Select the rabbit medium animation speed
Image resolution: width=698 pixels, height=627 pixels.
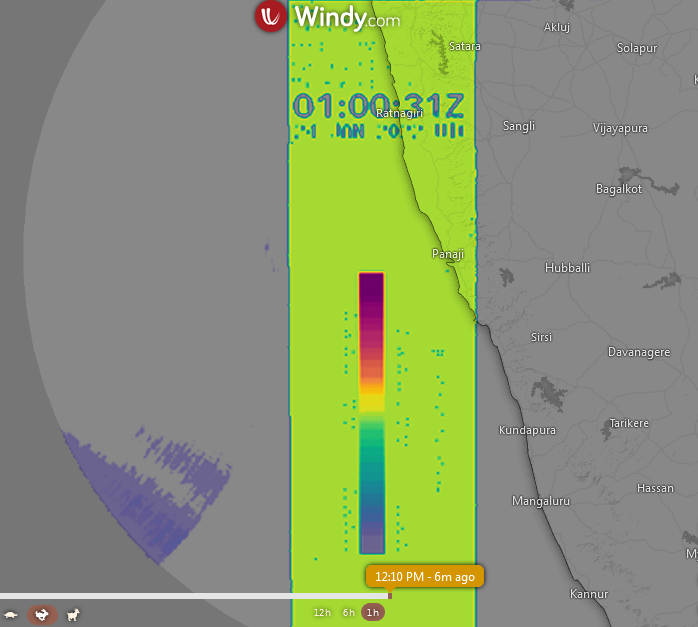pos(42,615)
